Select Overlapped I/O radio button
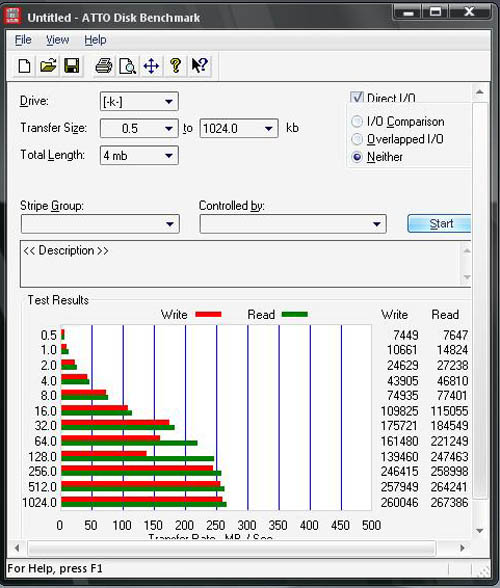This screenshot has width=500, height=588. [357, 139]
